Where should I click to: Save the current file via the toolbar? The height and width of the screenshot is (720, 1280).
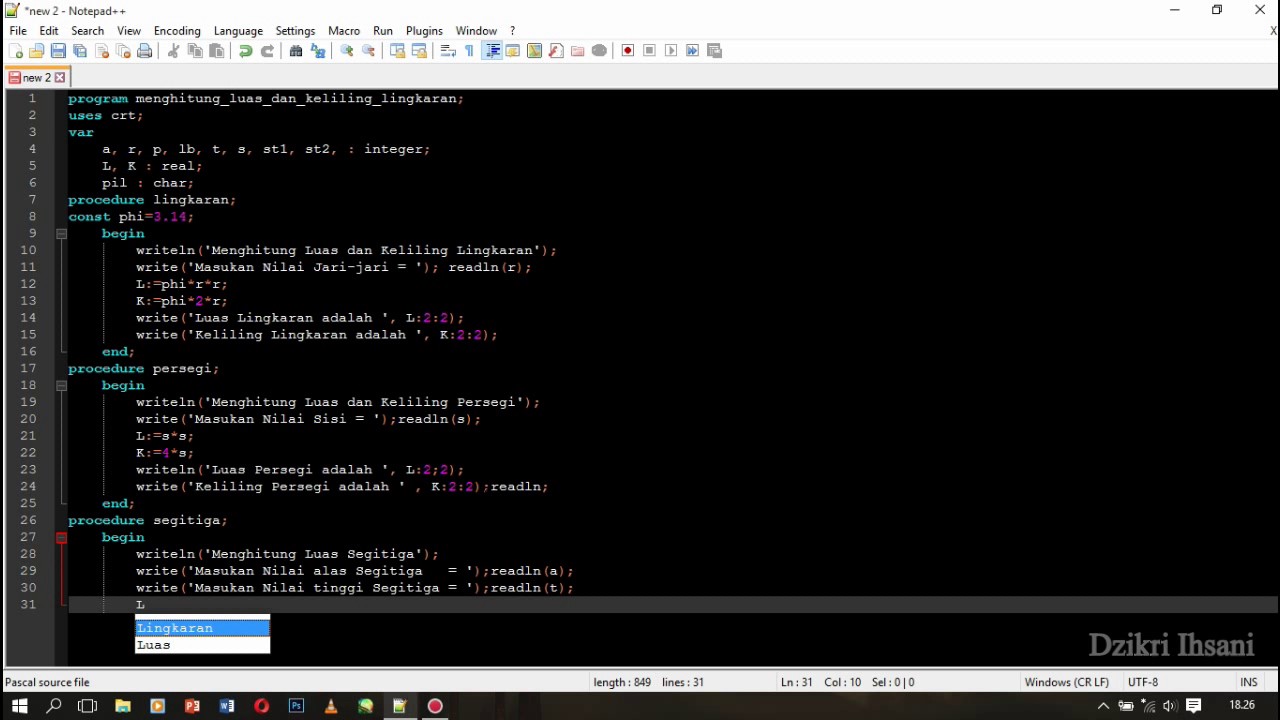coord(58,51)
